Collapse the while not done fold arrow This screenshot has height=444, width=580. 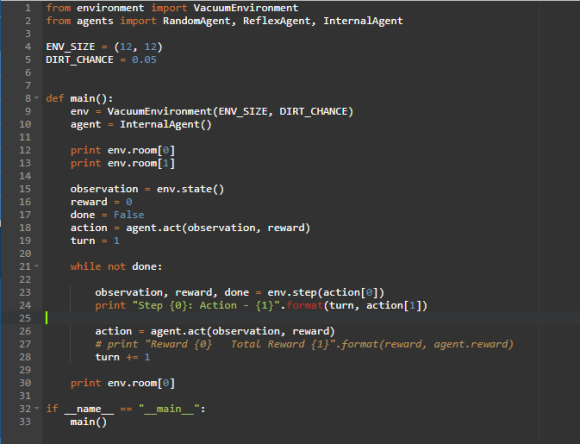37,266
